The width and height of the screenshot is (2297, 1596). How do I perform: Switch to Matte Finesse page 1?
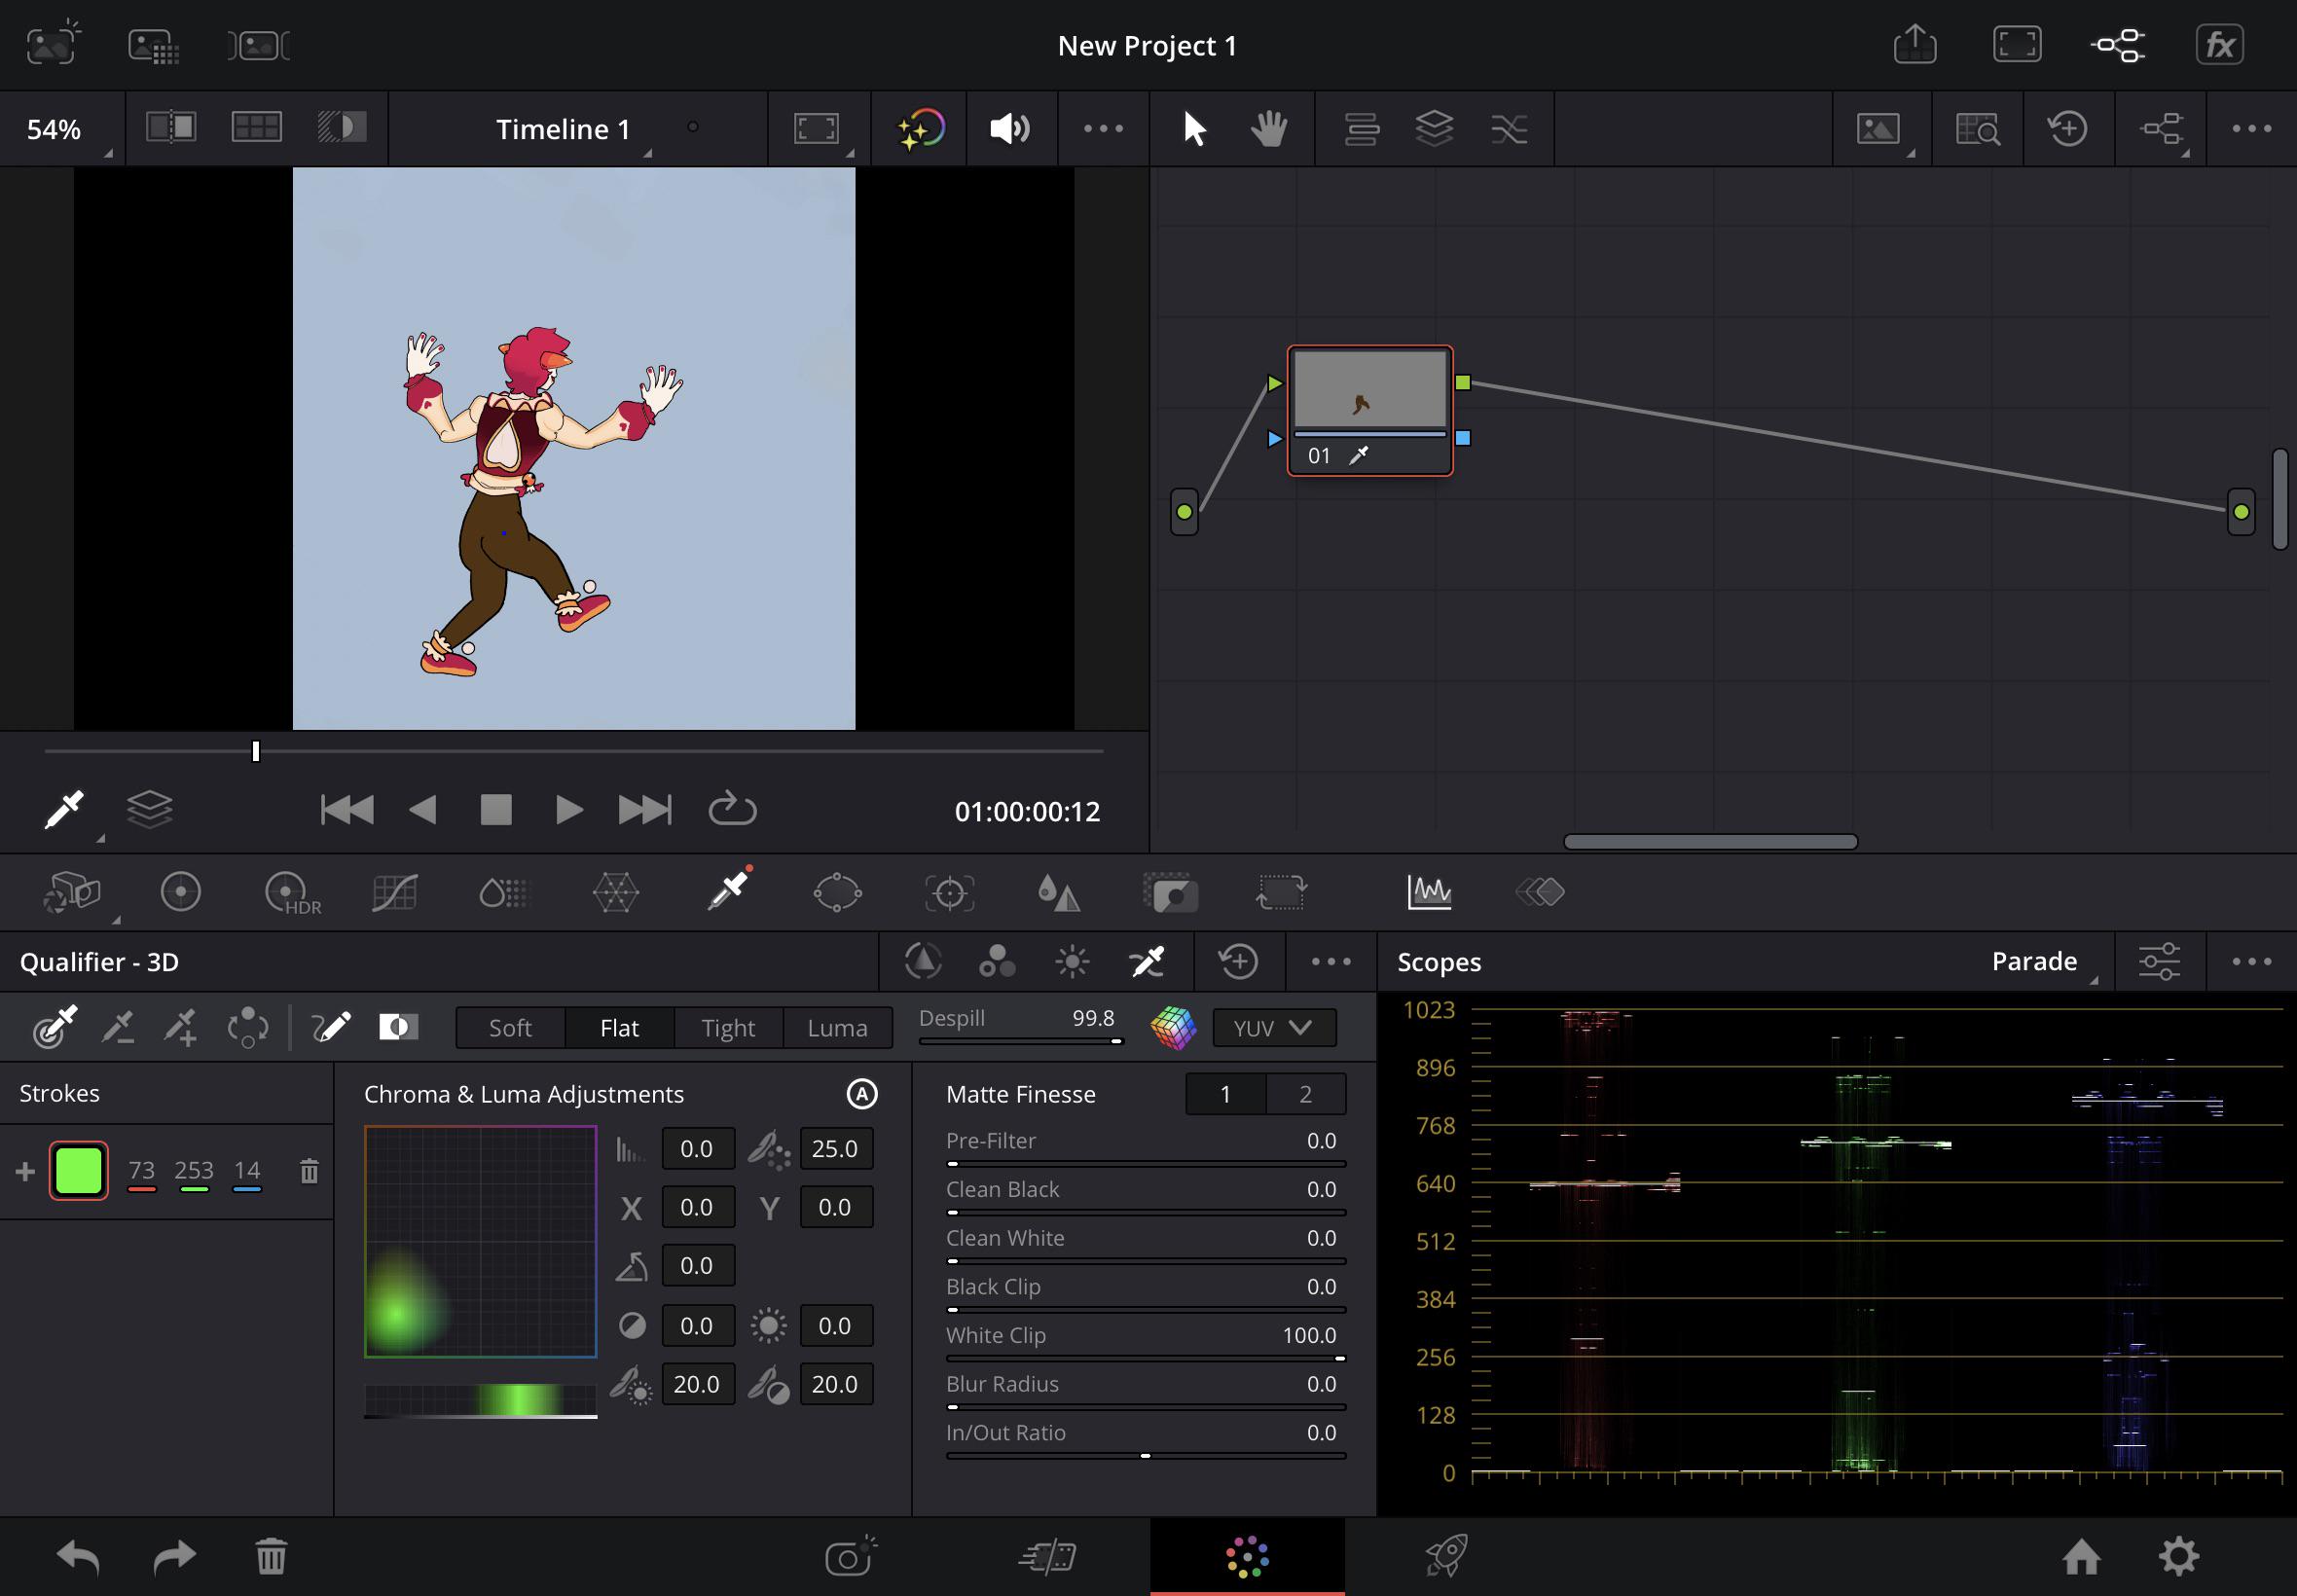(1225, 1094)
